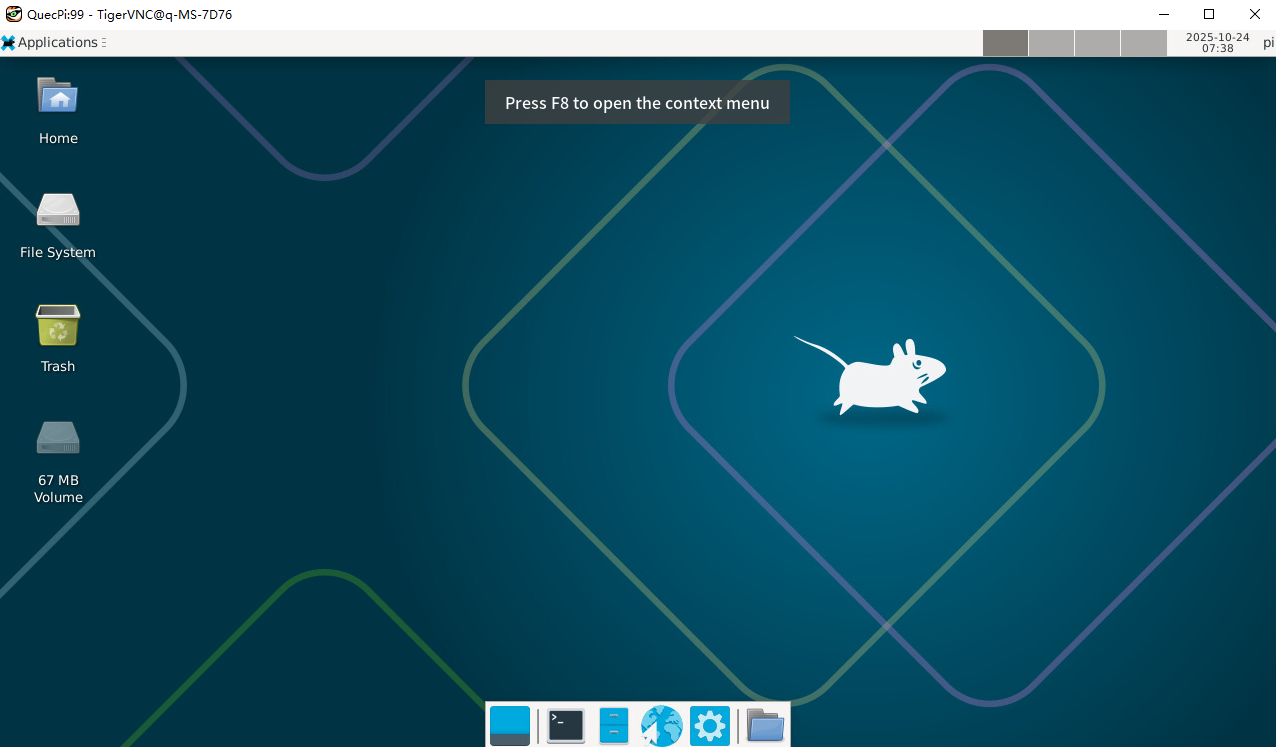Switch to the first (dark) workspace

point(1005,43)
